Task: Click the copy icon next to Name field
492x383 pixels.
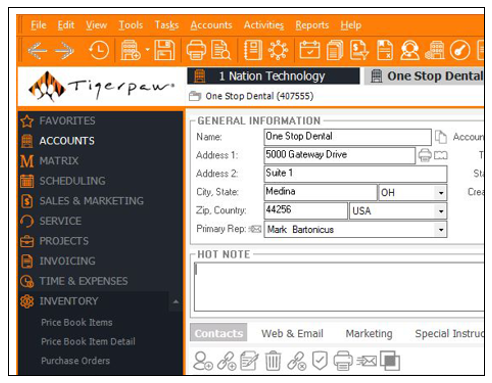Action: [x=441, y=137]
